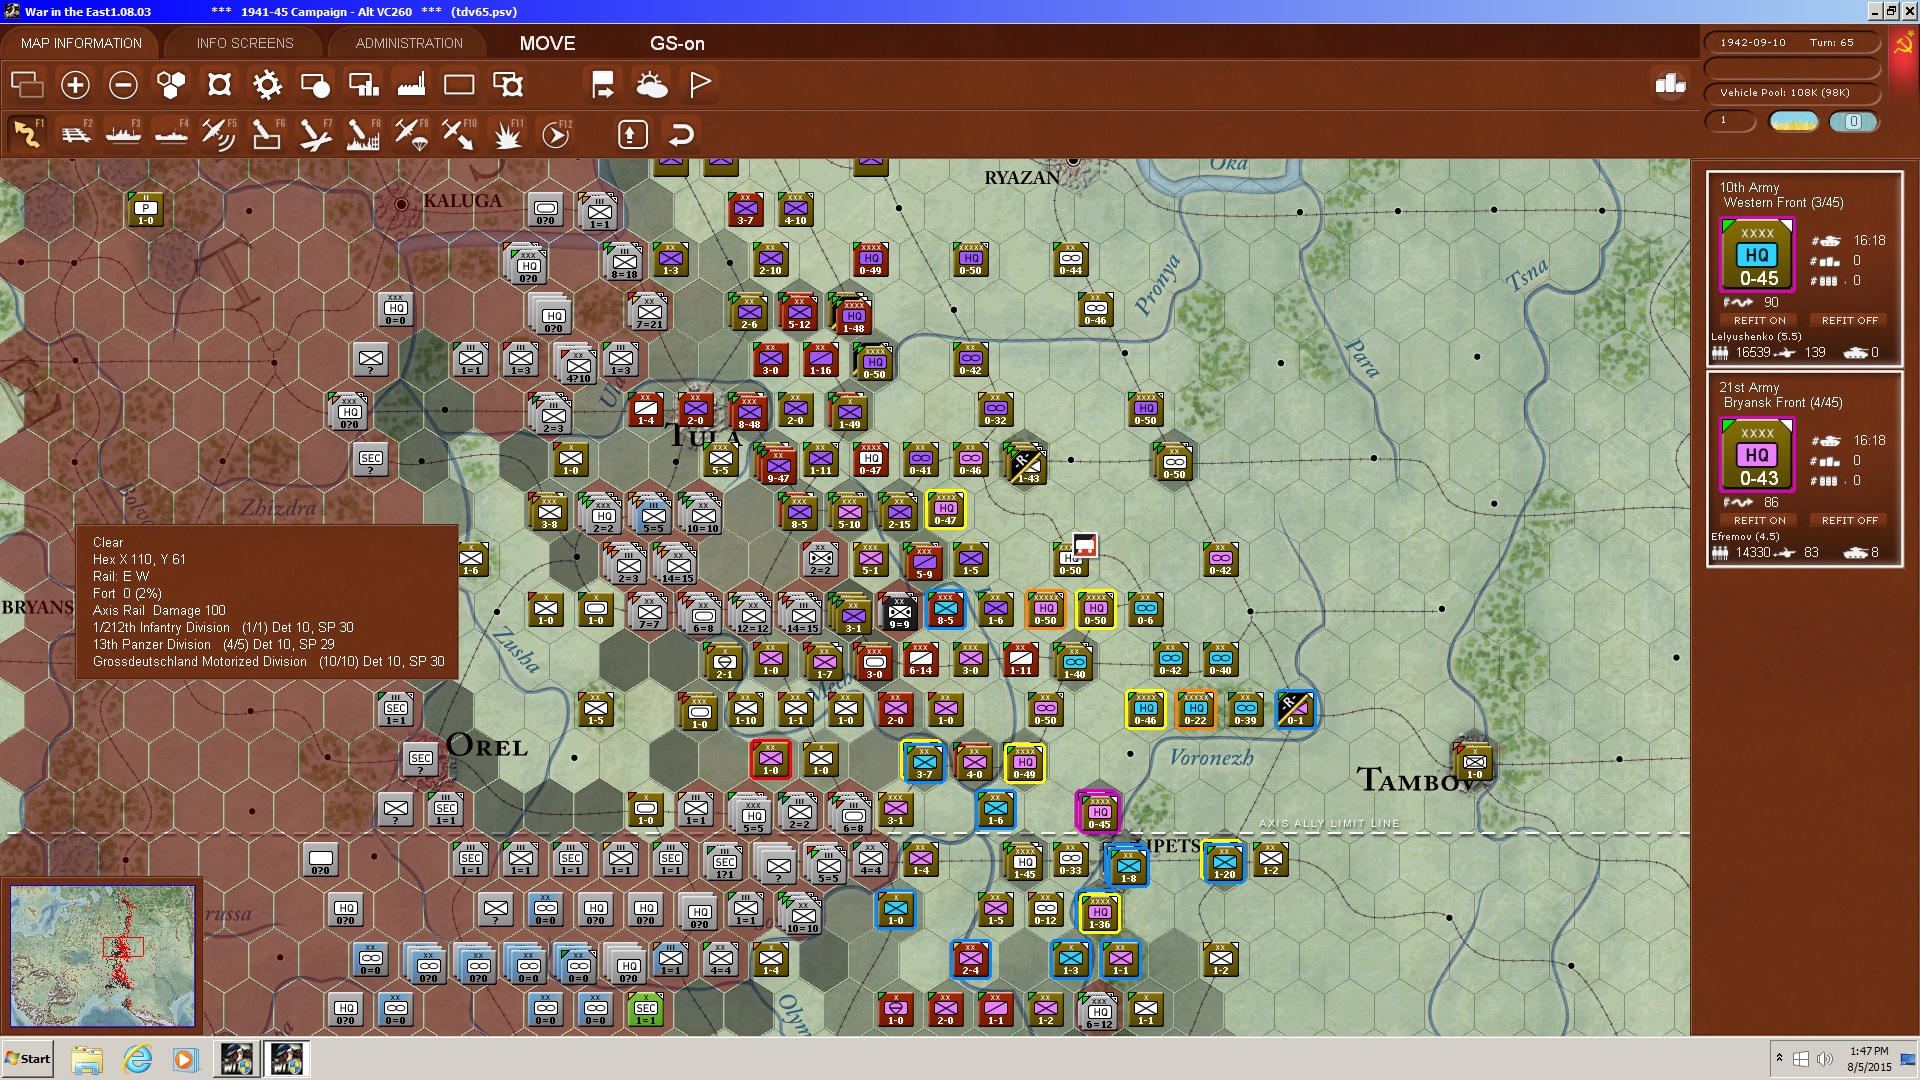Open leader Efremov (4.5) details
This screenshot has width=1920, height=1080.
pyautogui.click(x=1745, y=536)
